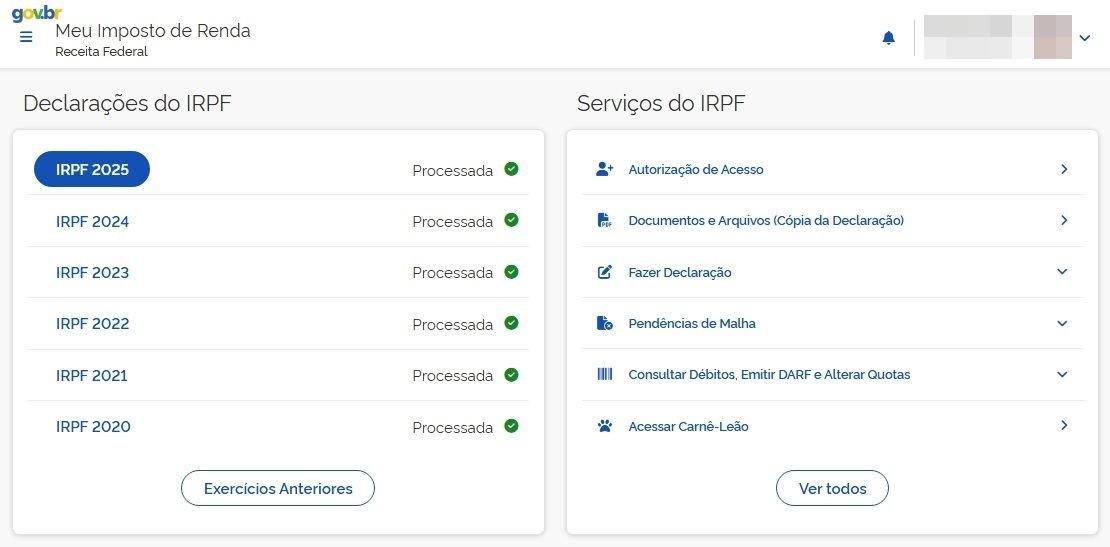Click the Exercícios Anteriores button
1110x547 pixels.
click(x=278, y=489)
